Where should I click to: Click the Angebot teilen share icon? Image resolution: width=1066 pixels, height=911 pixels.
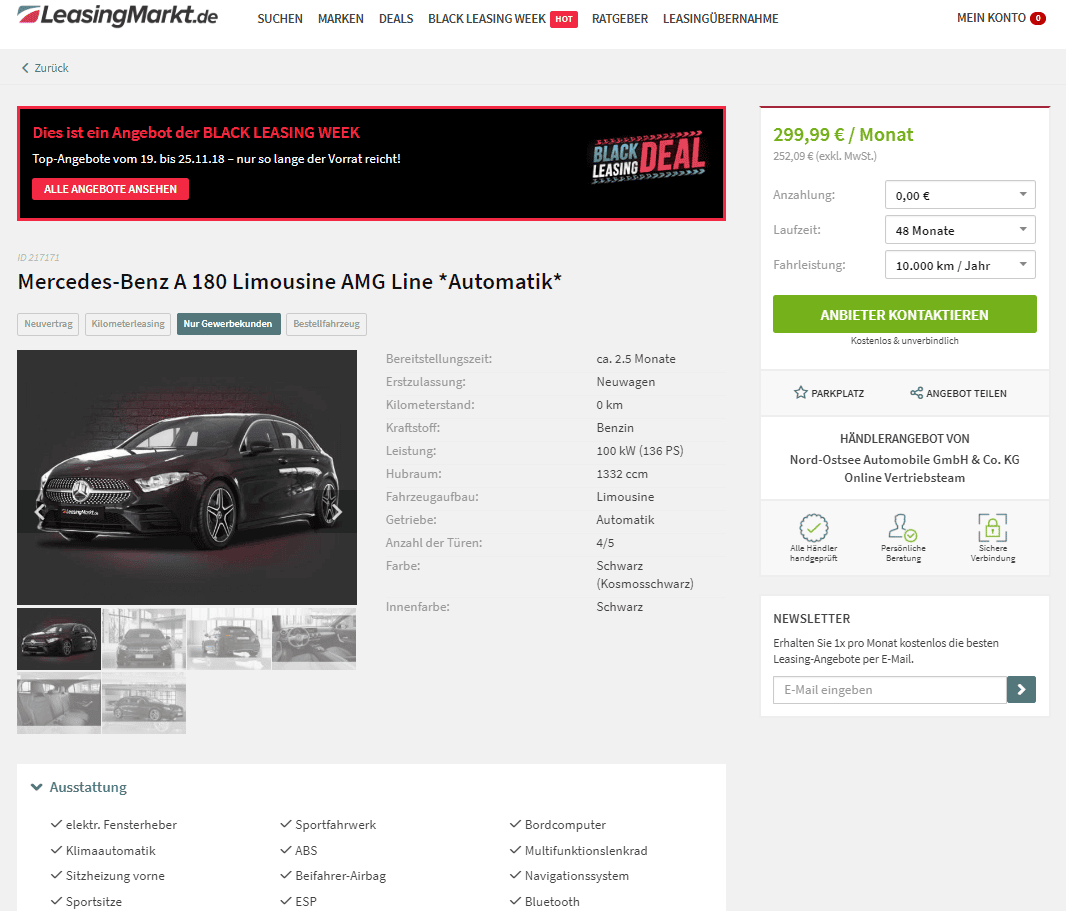(x=916, y=393)
